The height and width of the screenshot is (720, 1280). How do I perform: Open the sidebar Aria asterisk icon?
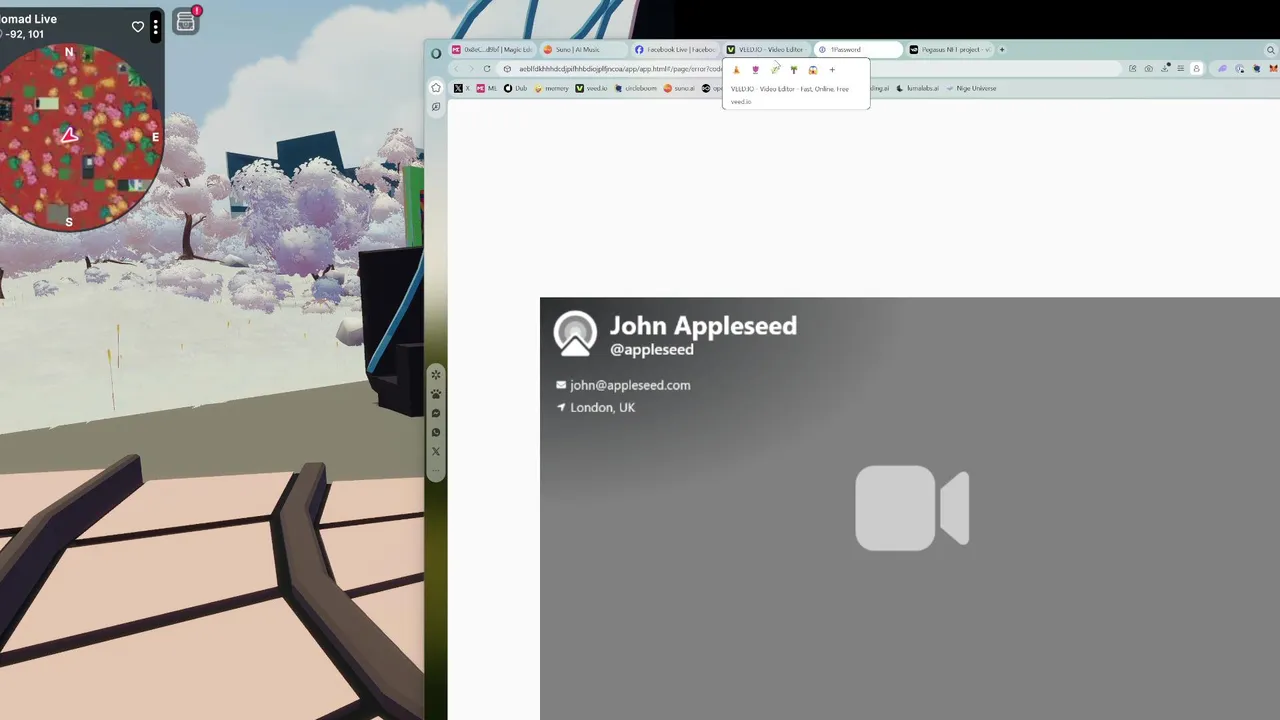[436, 375]
